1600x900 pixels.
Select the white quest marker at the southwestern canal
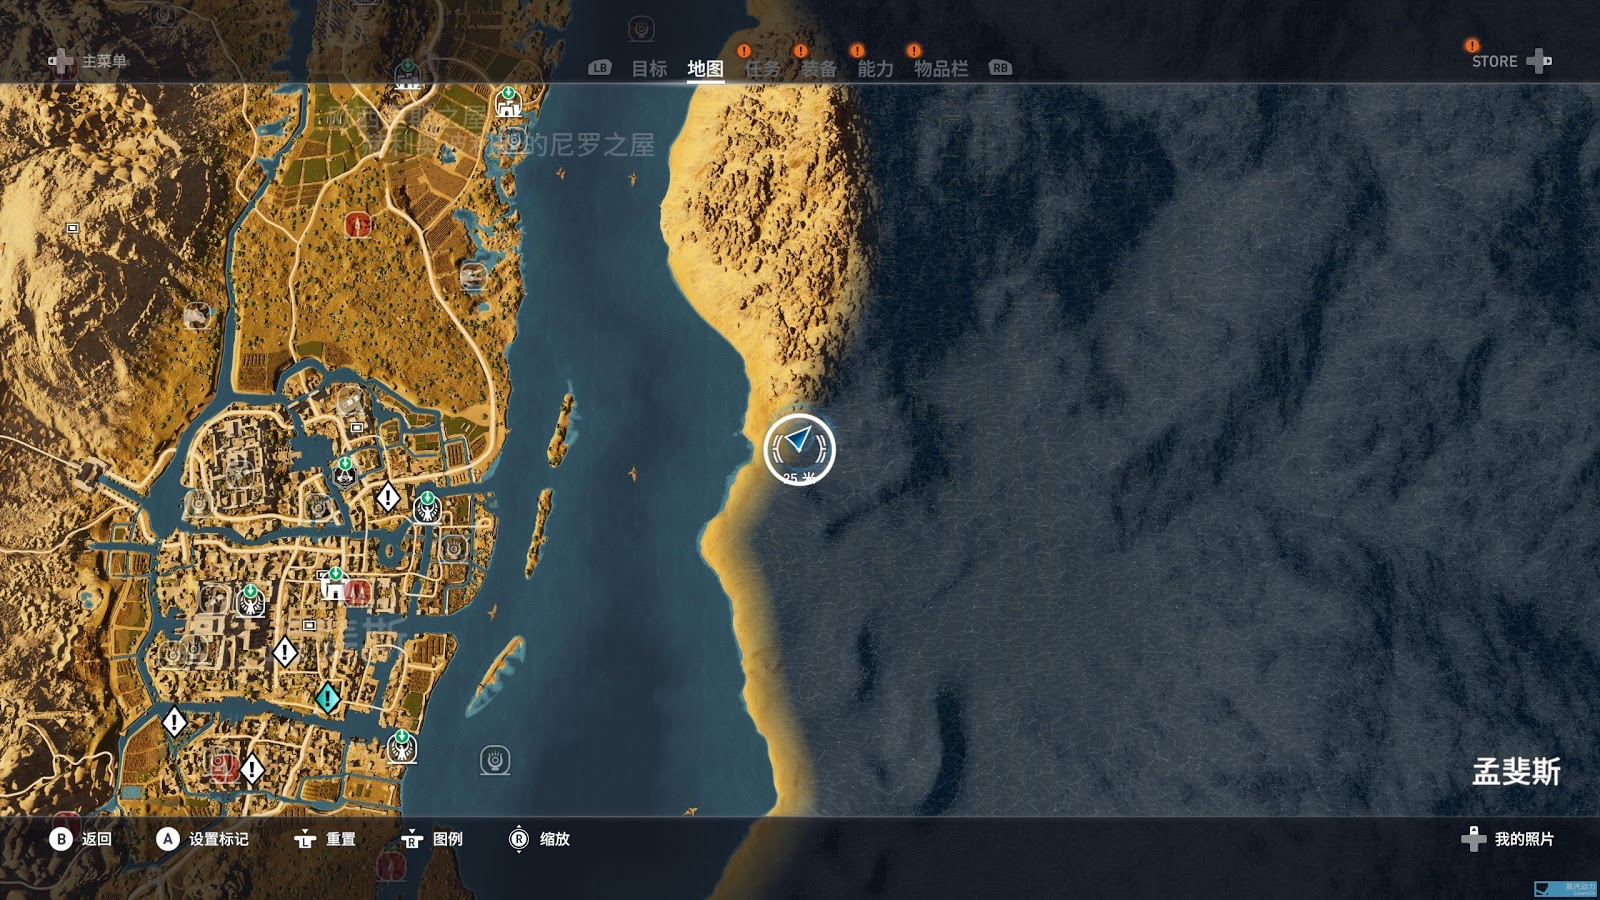pyautogui.click(x=174, y=721)
